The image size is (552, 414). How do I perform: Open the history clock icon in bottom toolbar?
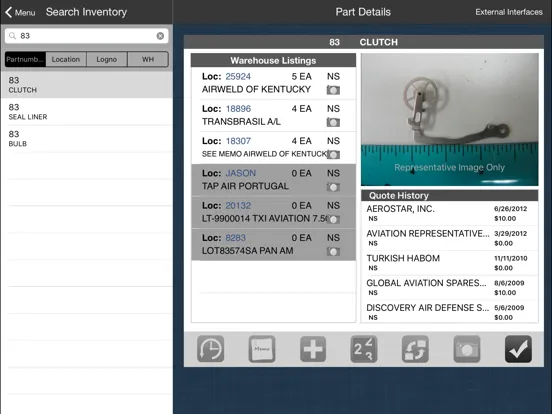[x=211, y=349]
